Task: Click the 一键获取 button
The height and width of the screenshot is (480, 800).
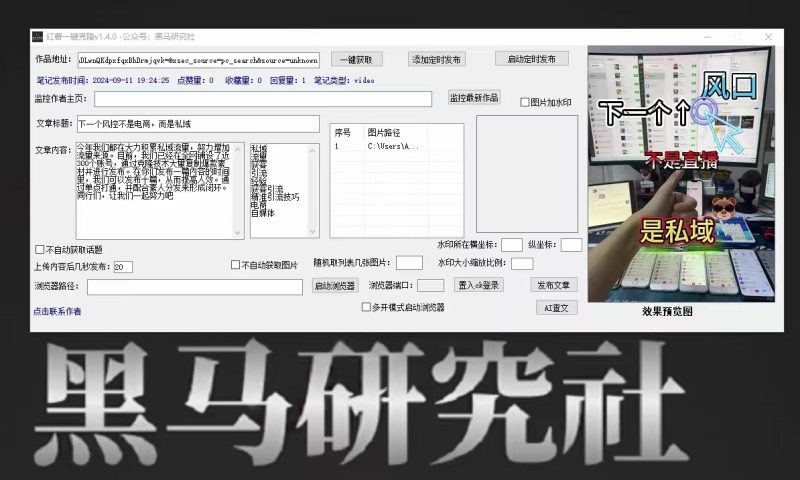Action: tap(356, 60)
